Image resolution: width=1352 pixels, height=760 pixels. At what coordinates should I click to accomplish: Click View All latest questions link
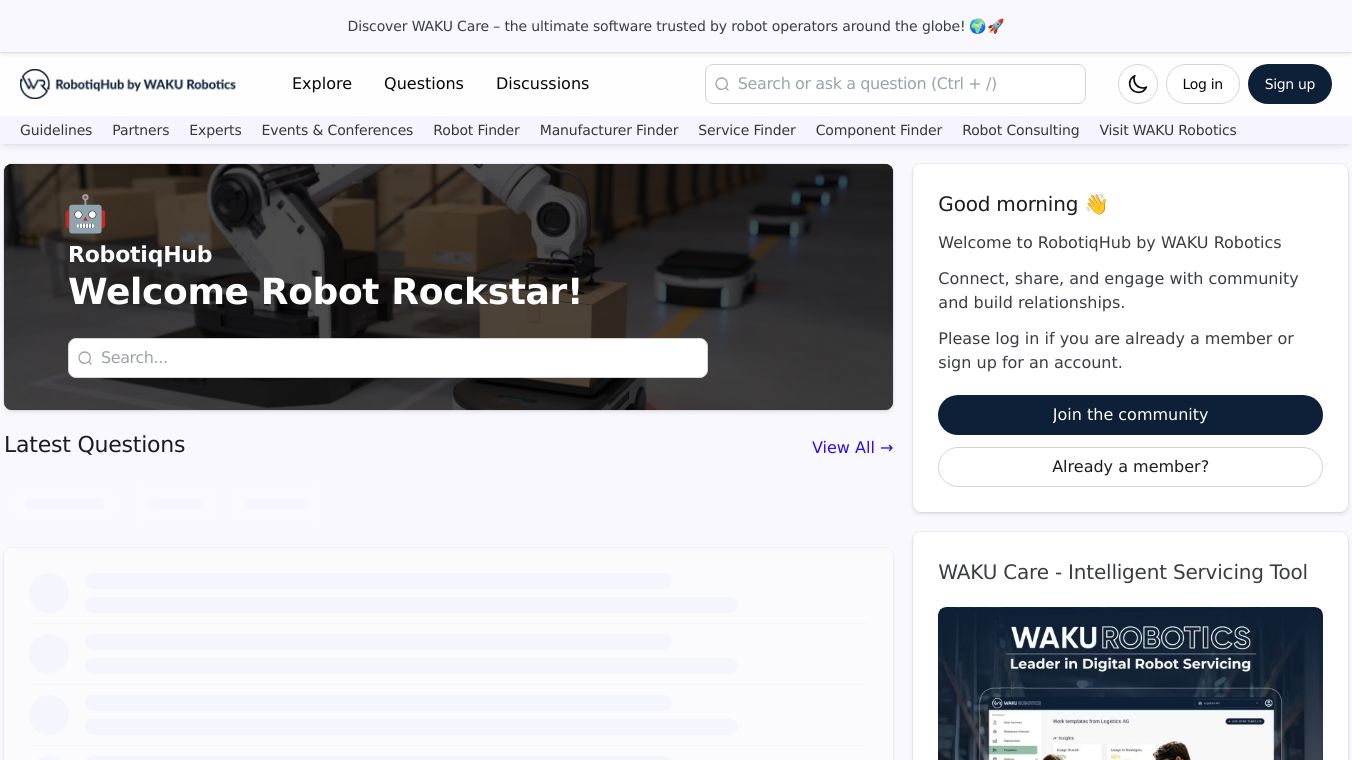point(852,447)
